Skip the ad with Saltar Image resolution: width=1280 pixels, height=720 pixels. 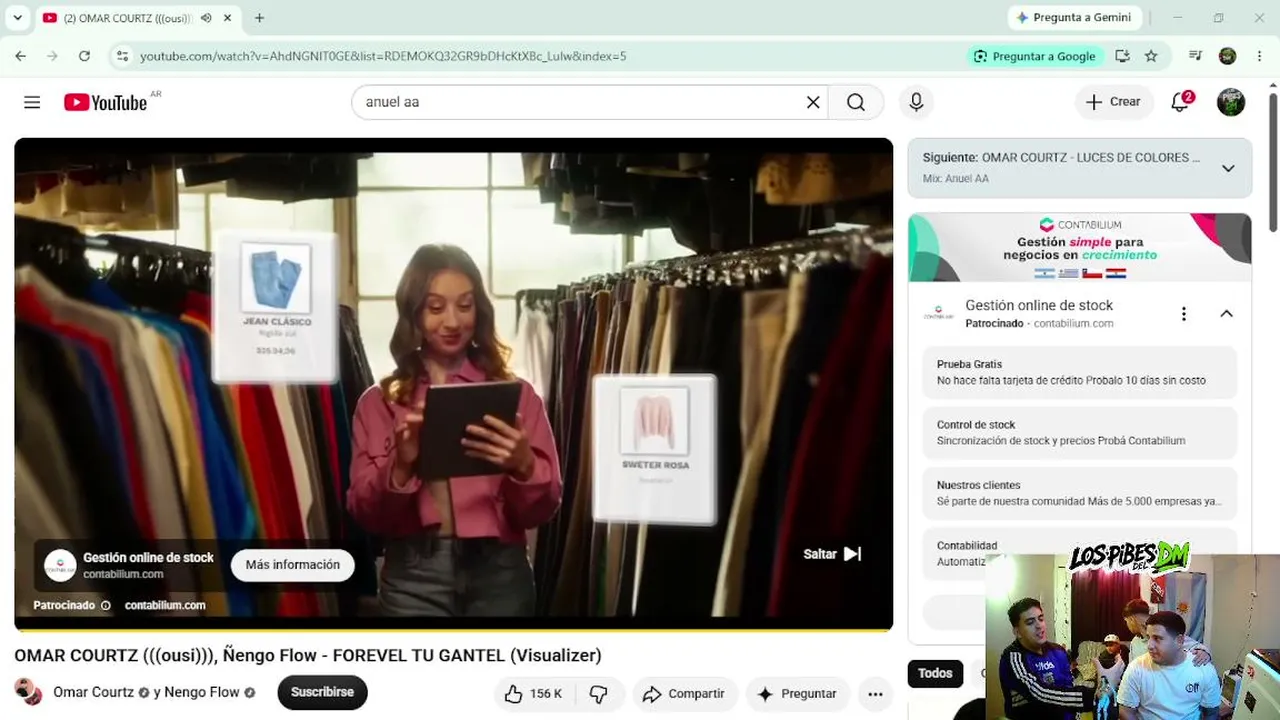click(832, 554)
